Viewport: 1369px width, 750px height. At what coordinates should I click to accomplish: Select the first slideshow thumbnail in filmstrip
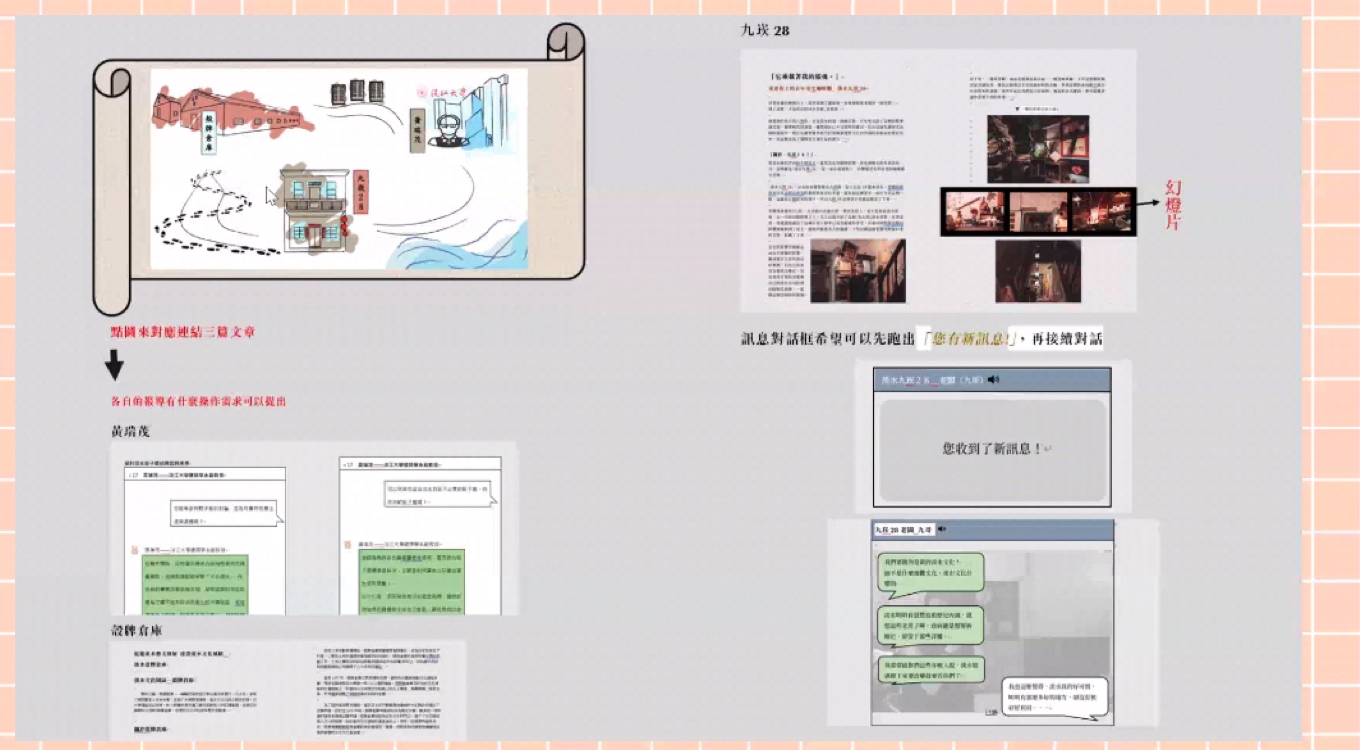[x=975, y=211]
